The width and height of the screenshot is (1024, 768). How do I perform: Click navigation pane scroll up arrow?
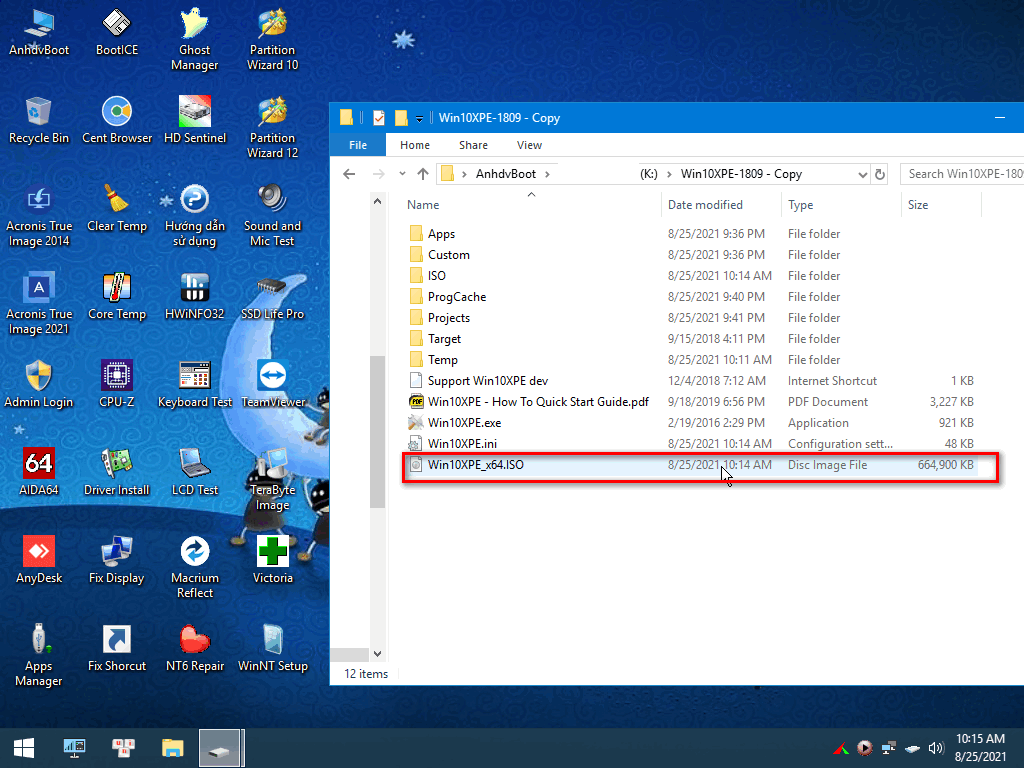pyautogui.click(x=377, y=201)
